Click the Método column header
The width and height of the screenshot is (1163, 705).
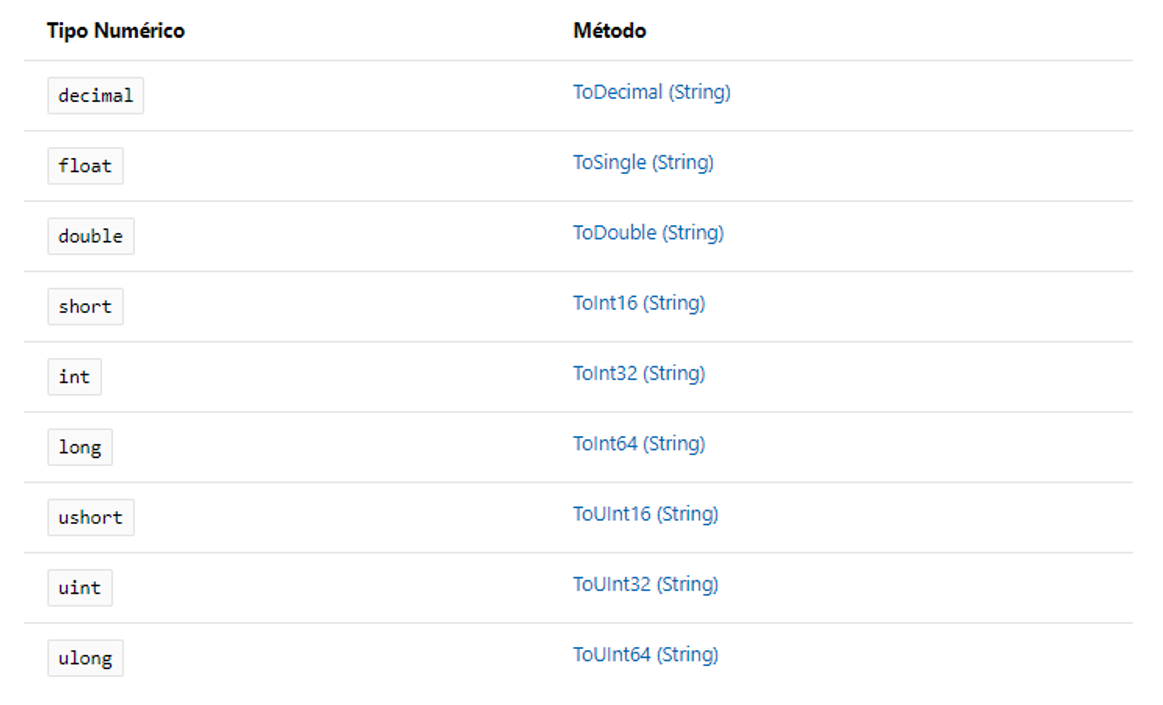click(x=609, y=31)
